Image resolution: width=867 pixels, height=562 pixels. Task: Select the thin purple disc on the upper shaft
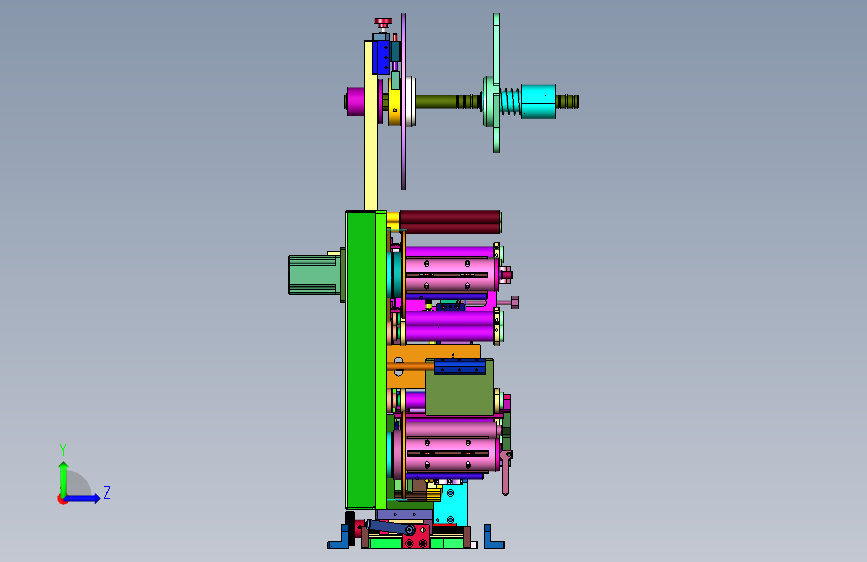tap(404, 101)
